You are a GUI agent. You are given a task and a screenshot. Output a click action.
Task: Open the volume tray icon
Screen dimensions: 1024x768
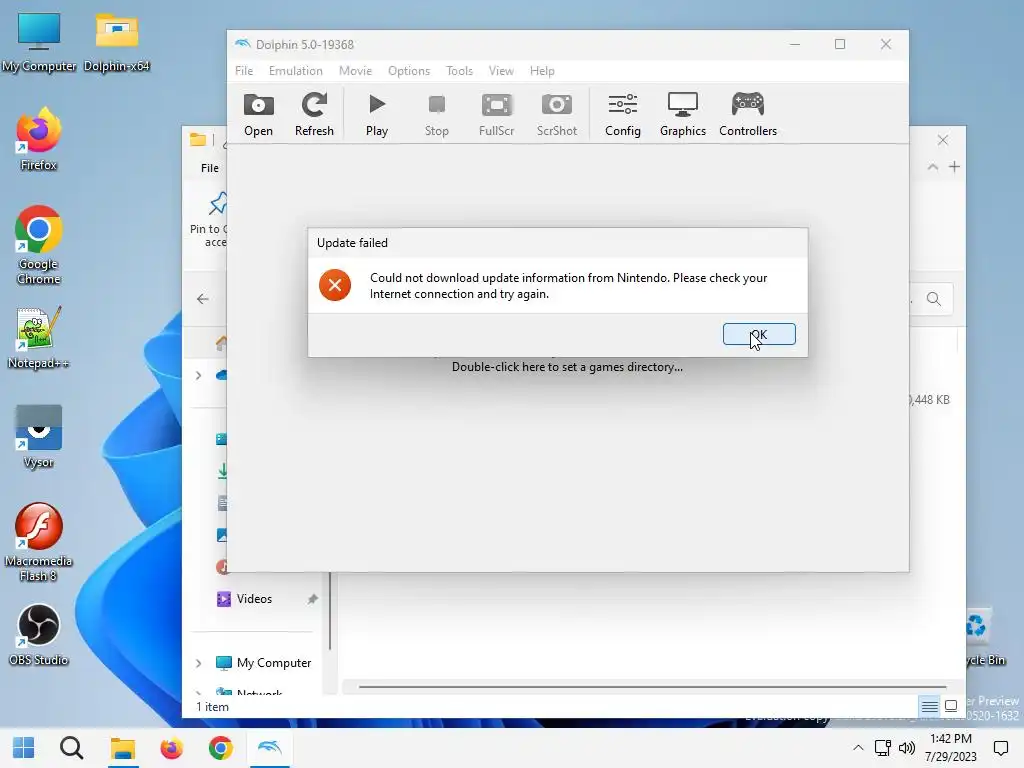point(906,748)
